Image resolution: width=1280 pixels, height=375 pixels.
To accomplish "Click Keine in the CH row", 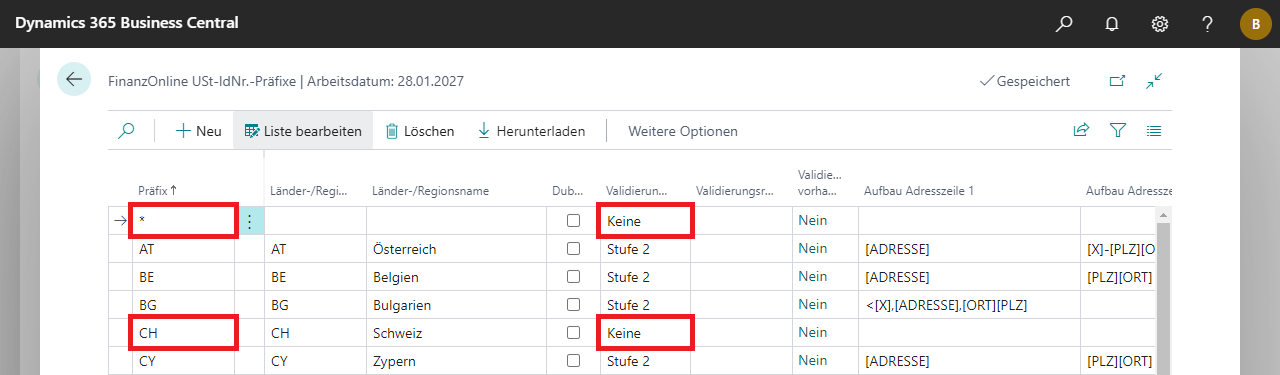I will [x=645, y=333].
